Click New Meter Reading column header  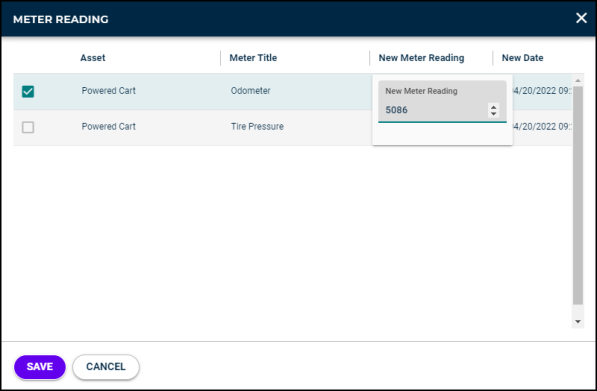421,58
